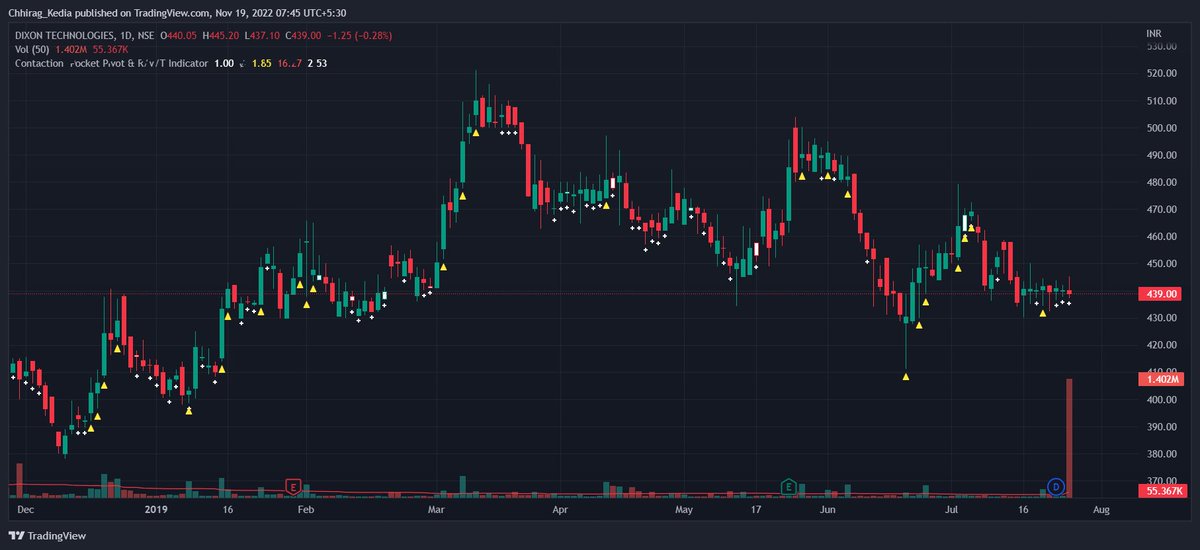1200x550 pixels.
Task: Select the Vol (50) indicator legend
Action: coord(34,49)
